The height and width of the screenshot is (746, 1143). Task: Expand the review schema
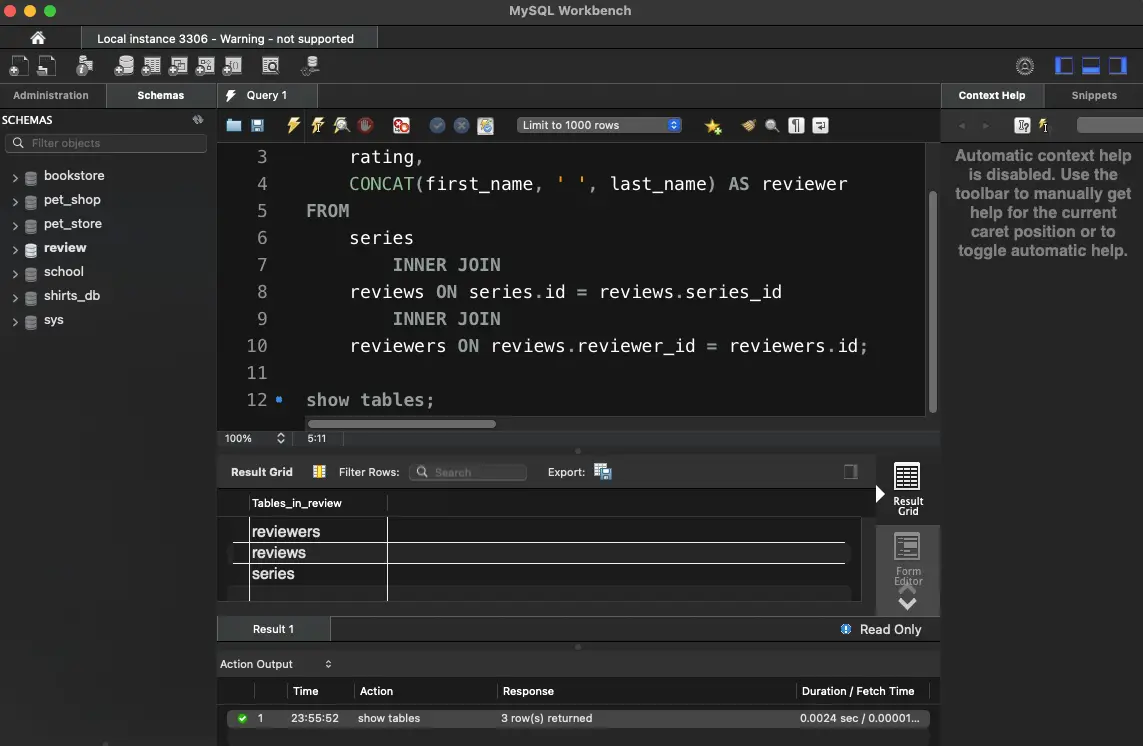[x=15, y=249]
